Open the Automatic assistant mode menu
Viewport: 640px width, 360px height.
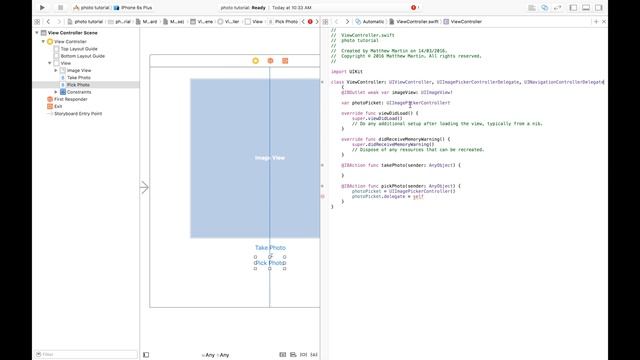click(x=370, y=22)
